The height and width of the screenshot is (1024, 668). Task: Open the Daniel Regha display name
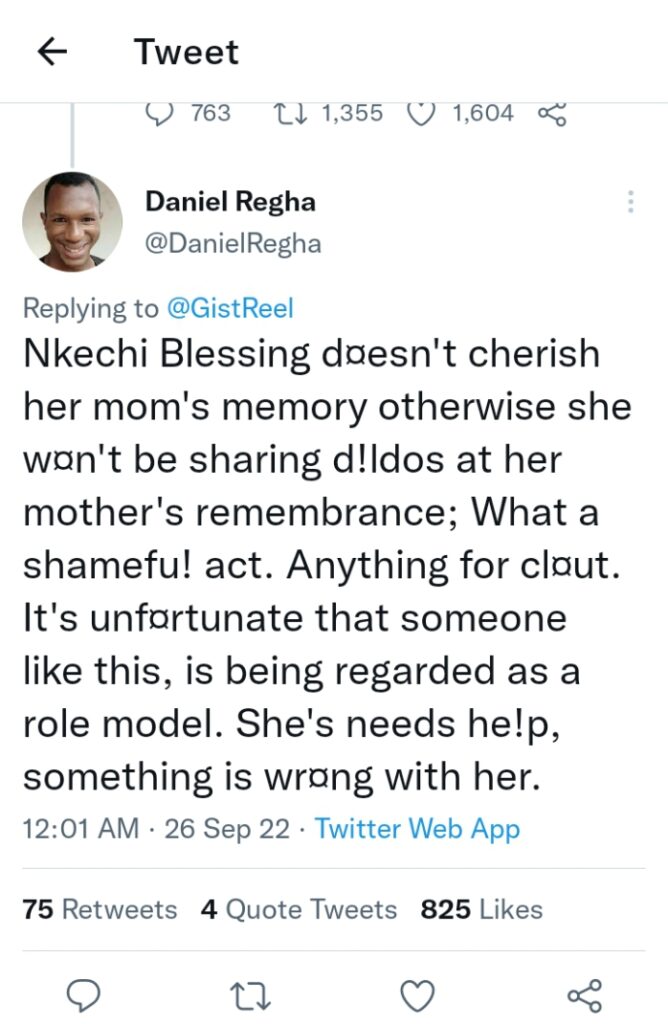pos(230,201)
